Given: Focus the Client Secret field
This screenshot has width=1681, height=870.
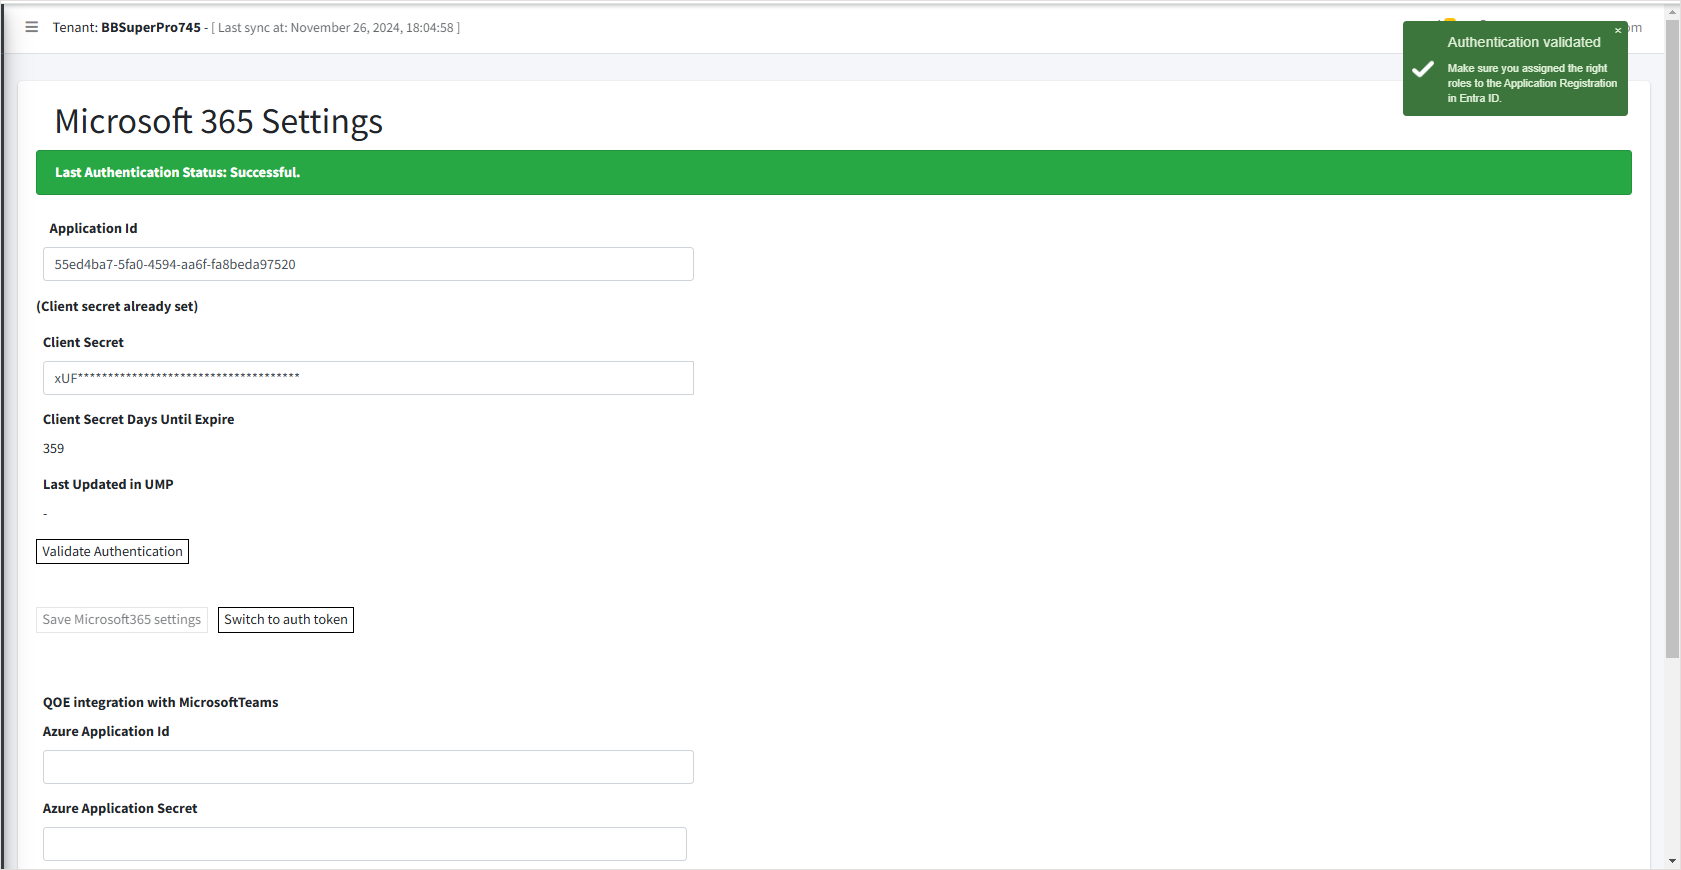Looking at the screenshot, I should (x=368, y=378).
